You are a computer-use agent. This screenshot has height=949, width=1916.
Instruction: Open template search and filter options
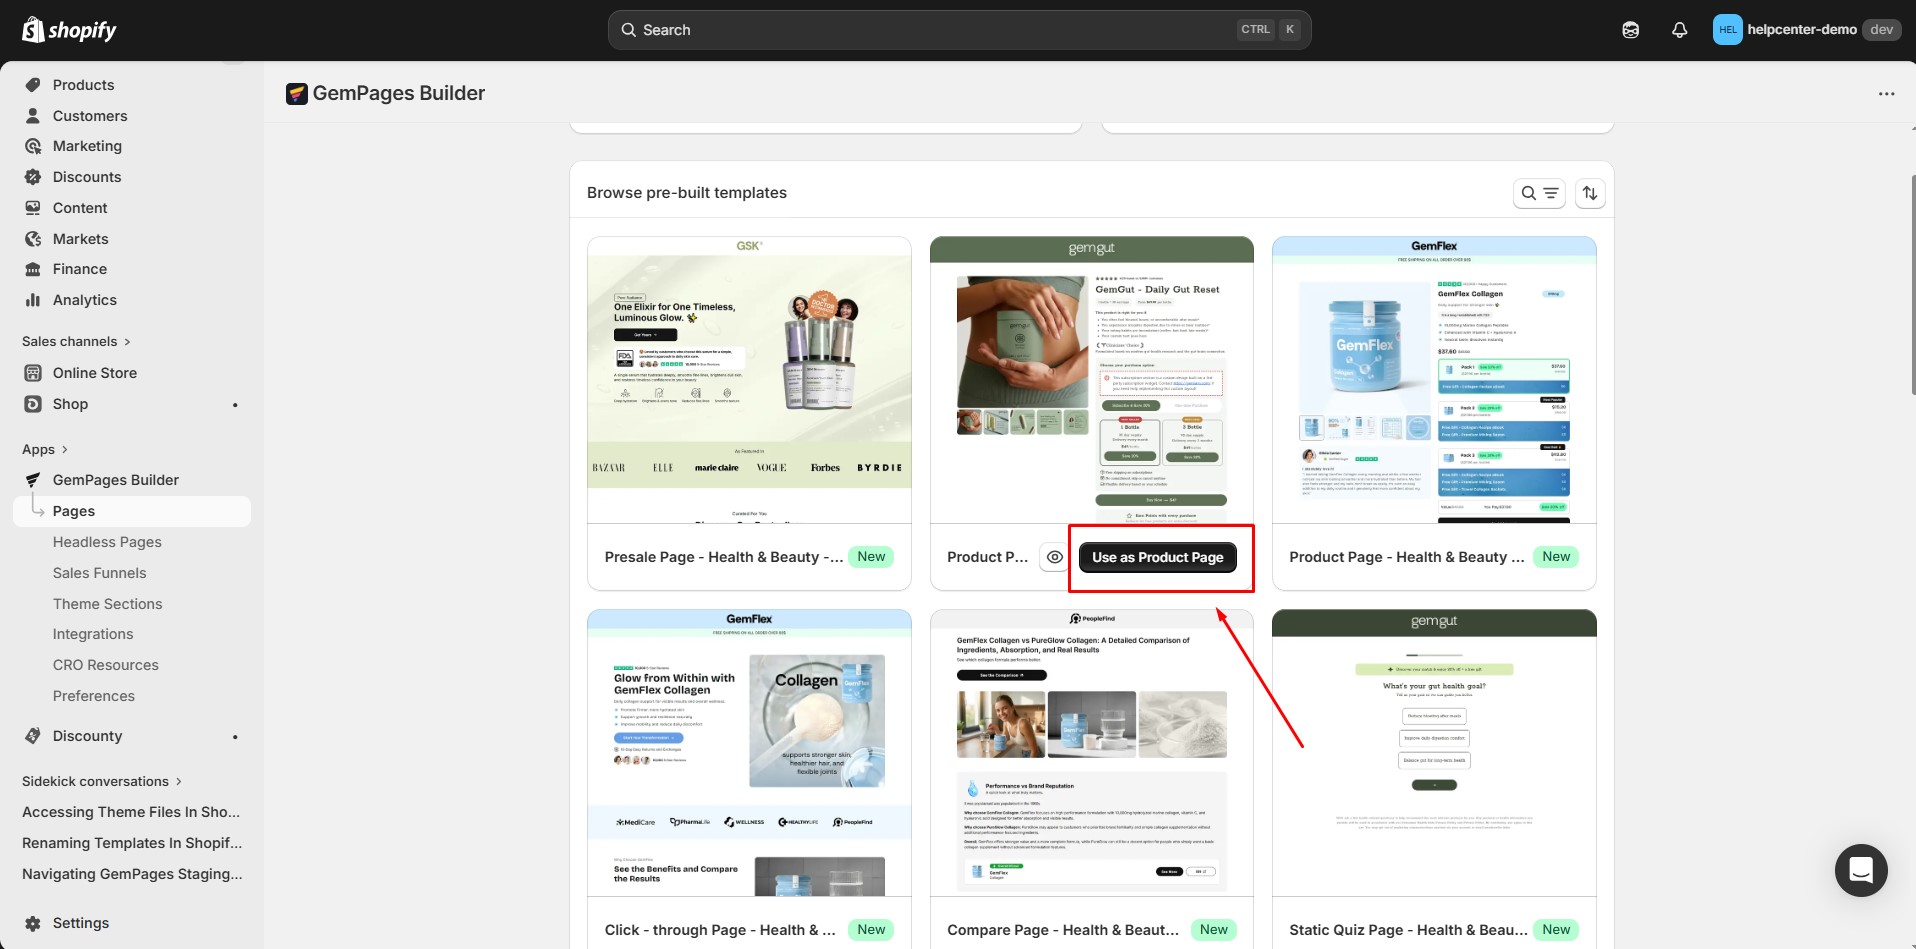pyautogui.click(x=1539, y=192)
